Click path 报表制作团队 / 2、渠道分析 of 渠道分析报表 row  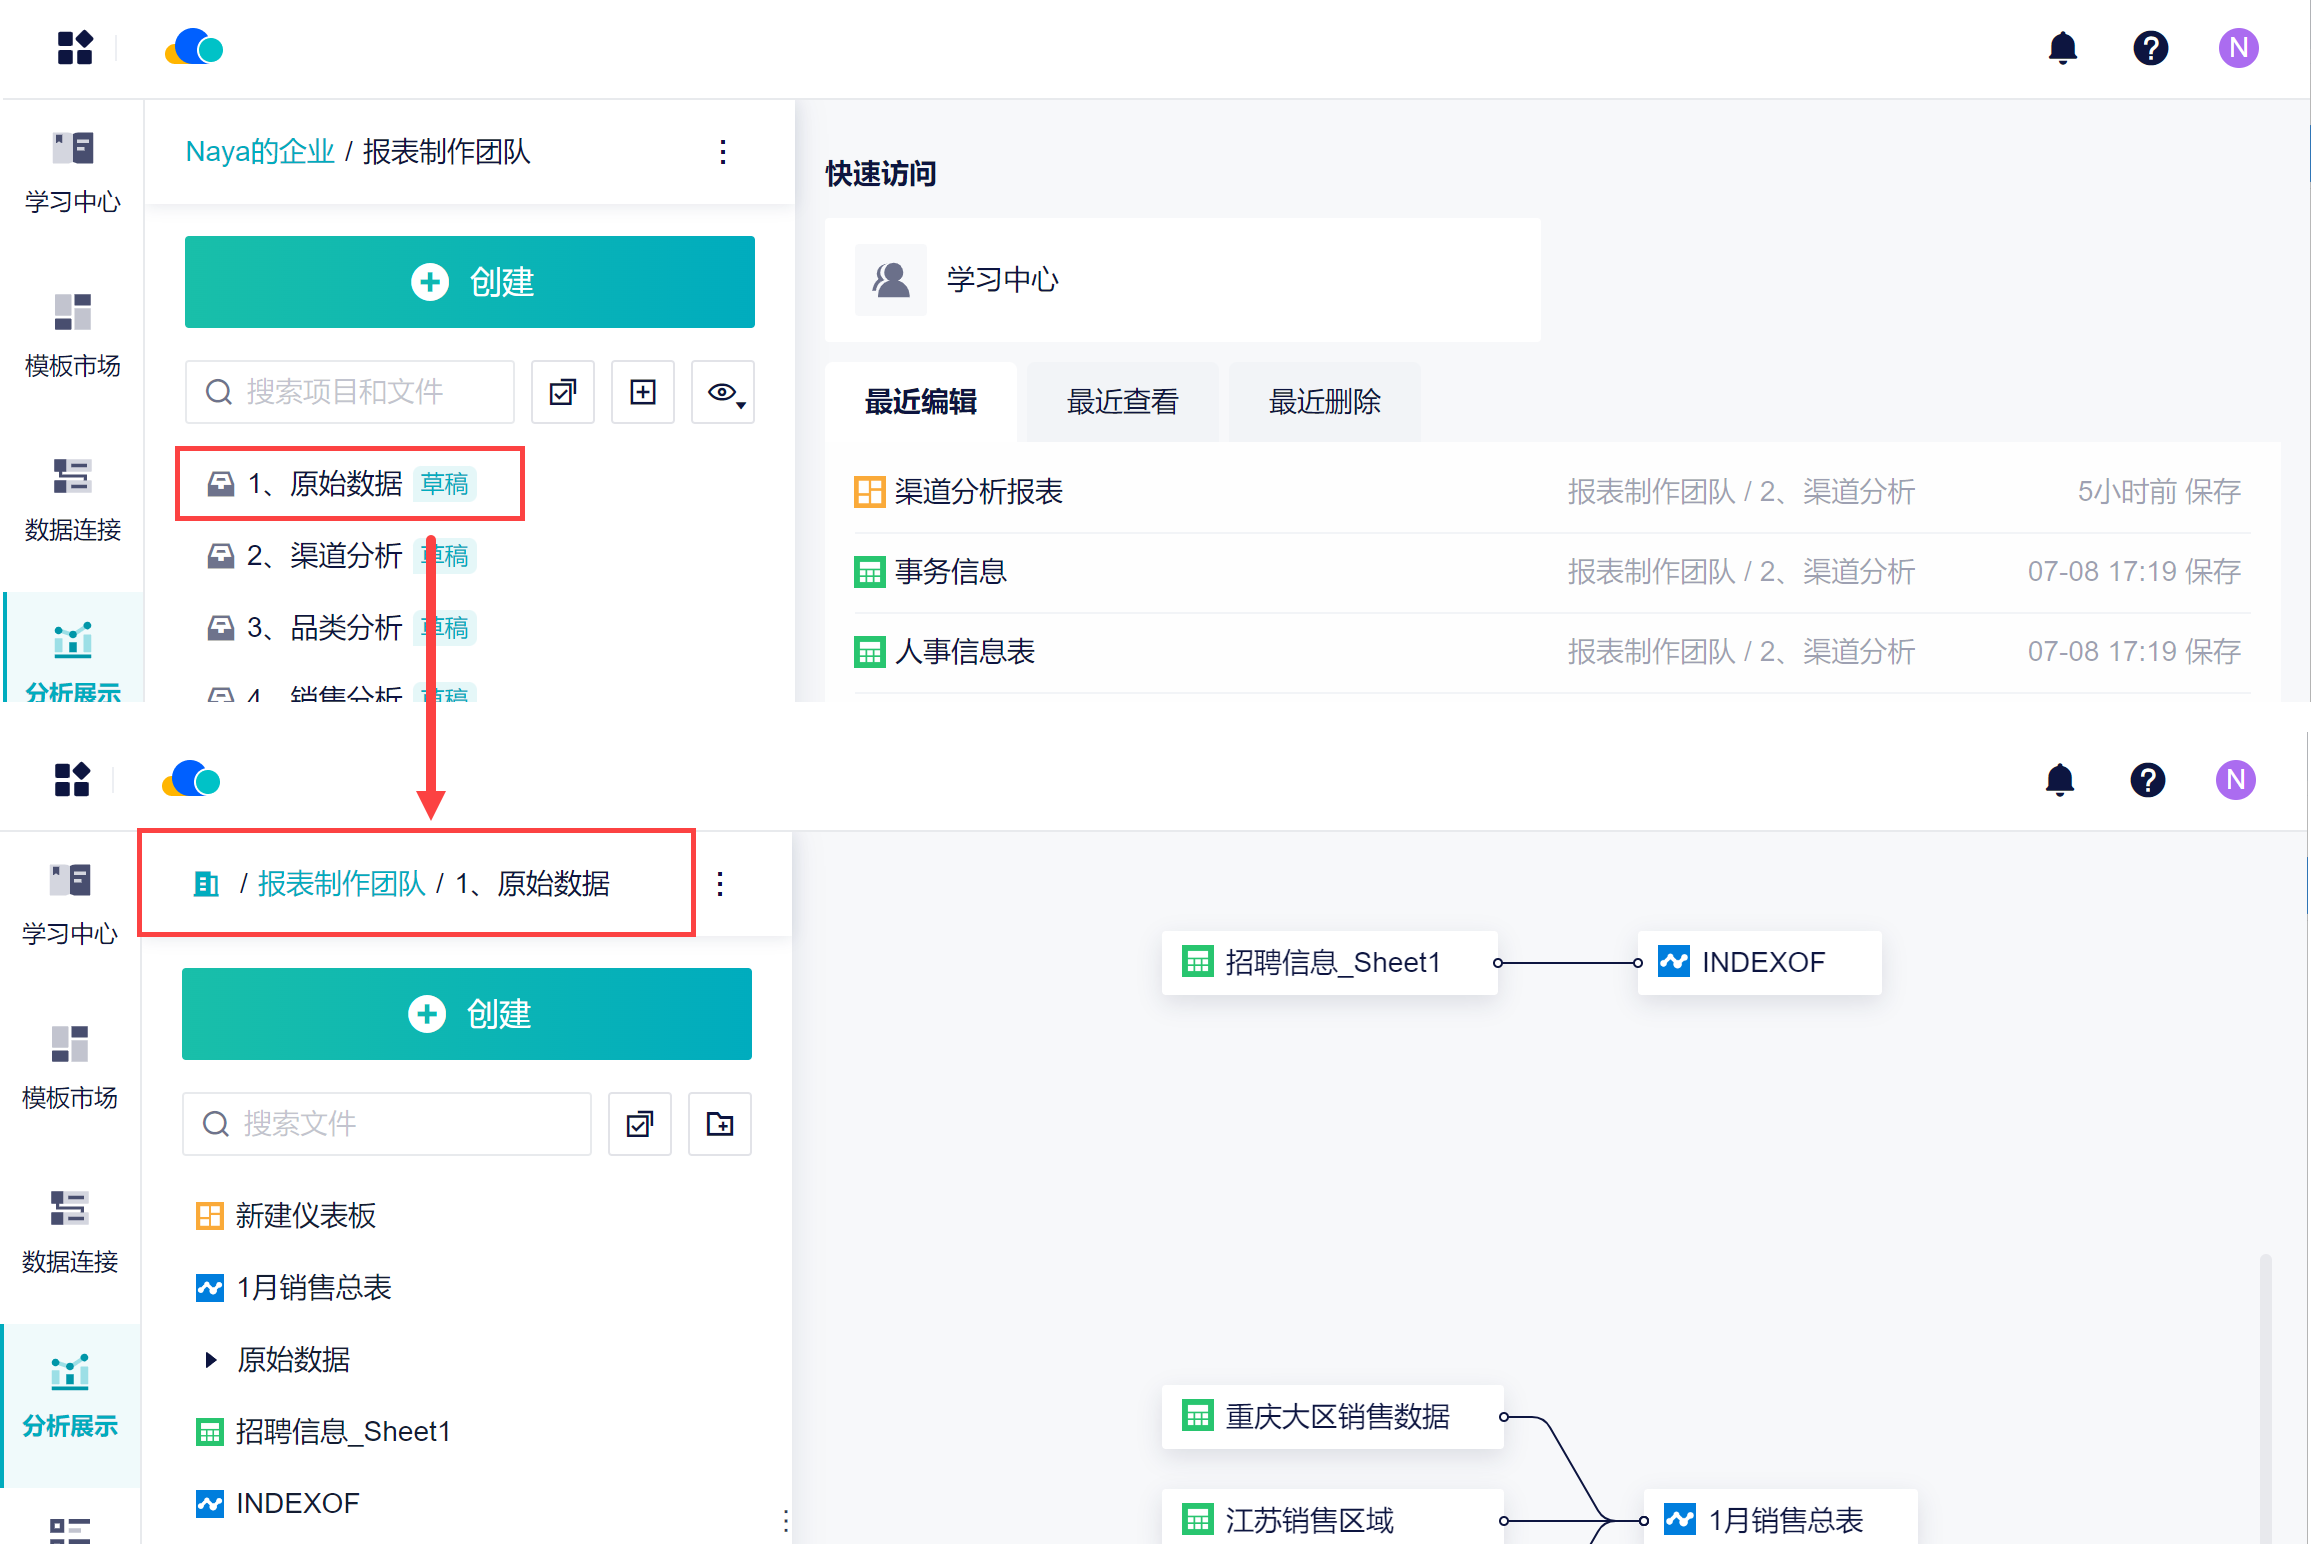point(1740,492)
